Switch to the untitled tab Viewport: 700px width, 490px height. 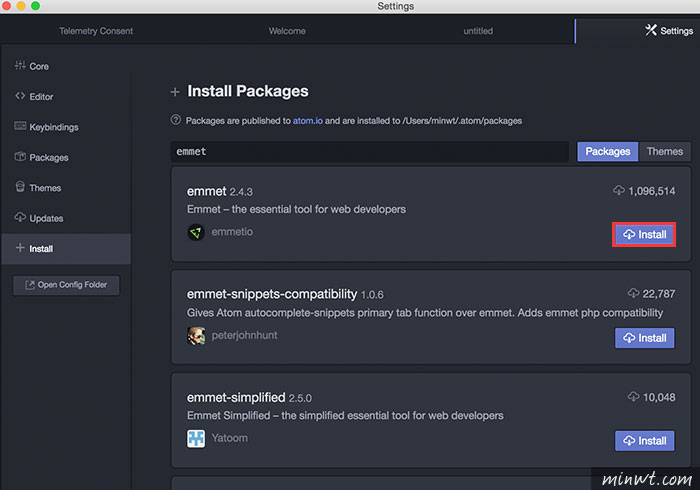point(478,31)
